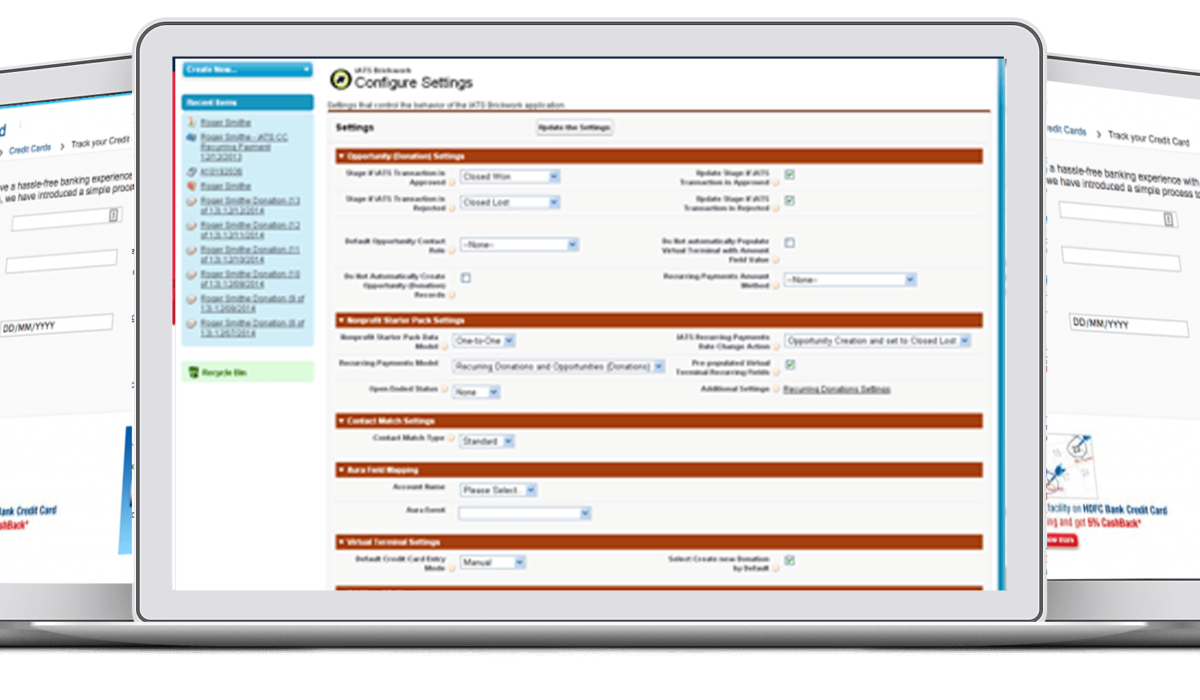The height and width of the screenshot is (700, 1200).
Task: Open the Recurring Donations Settings link
Action: 836,389
